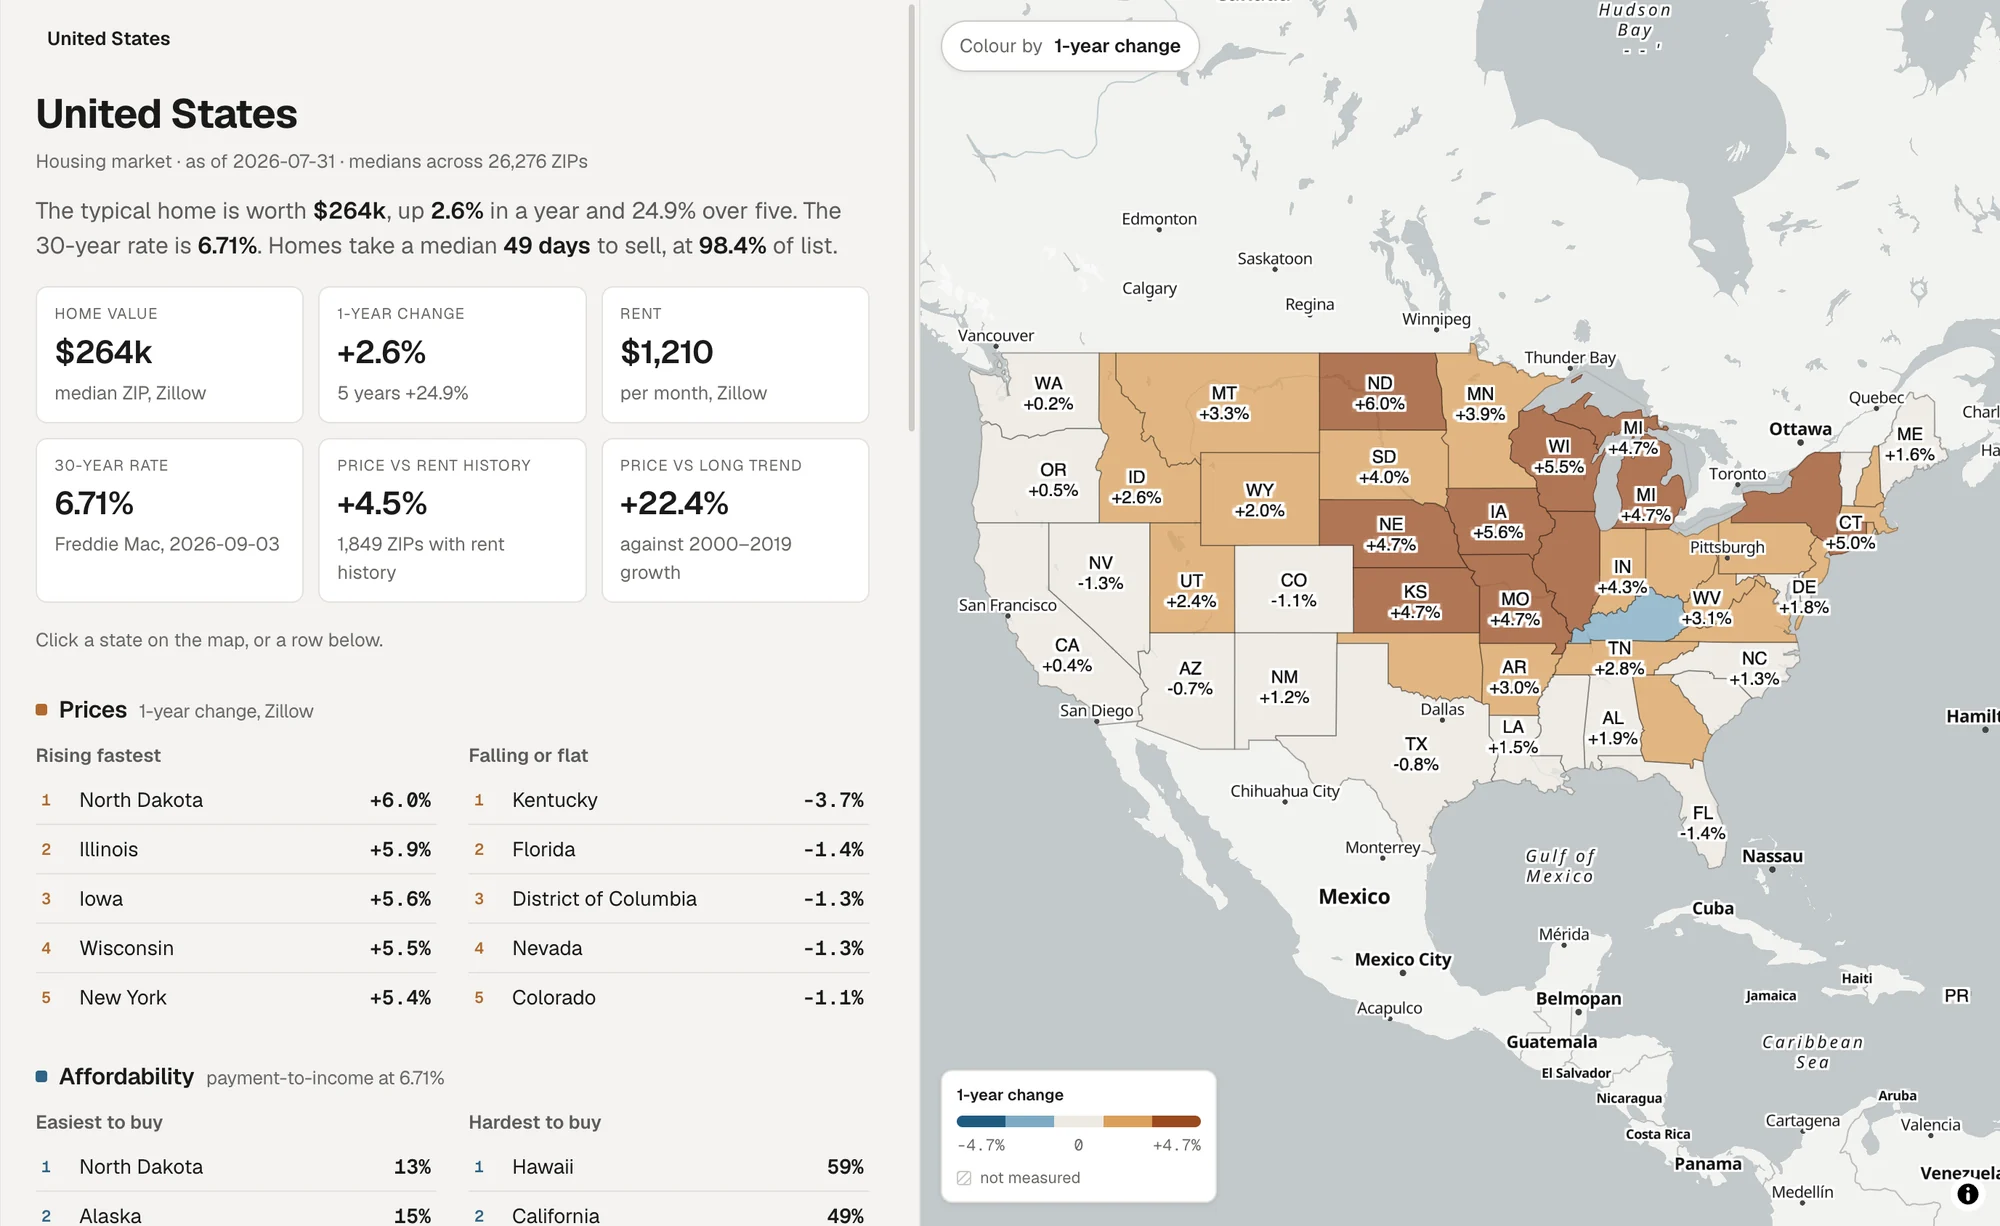This screenshot has width=2000, height=1226.
Task: Click the Price vs Rent History card
Action: click(x=452, y=520)
